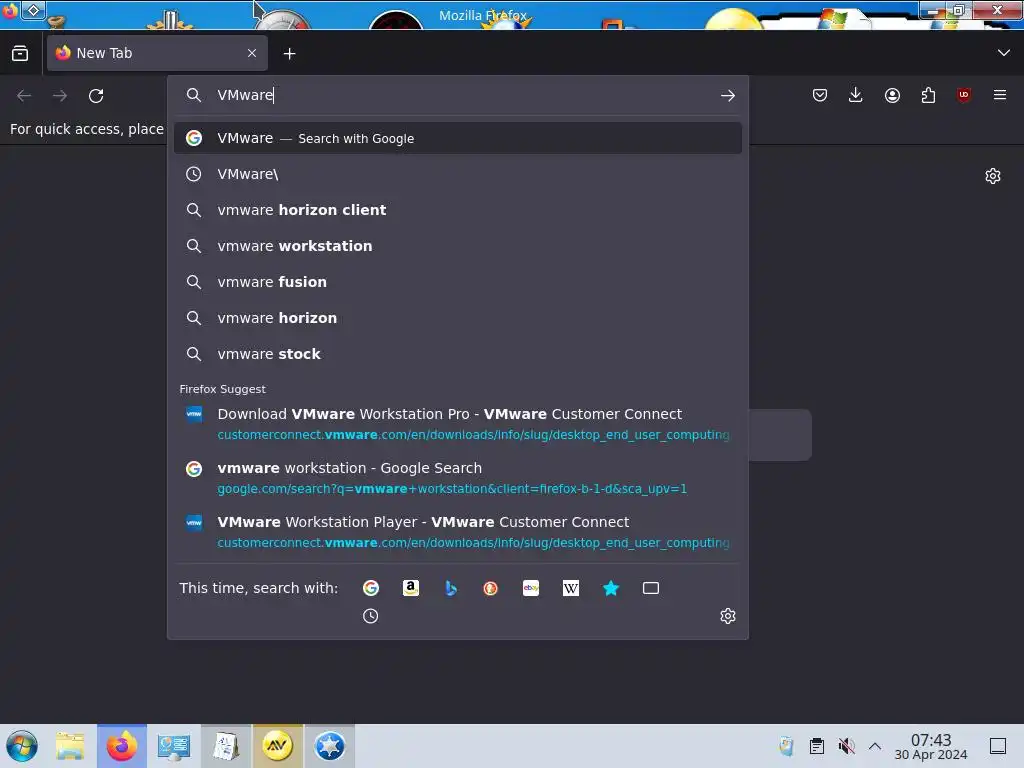The height and width of the screenshot is (768, 1024).
Task: Search this time with Amazon
Action: coord(411,588)
